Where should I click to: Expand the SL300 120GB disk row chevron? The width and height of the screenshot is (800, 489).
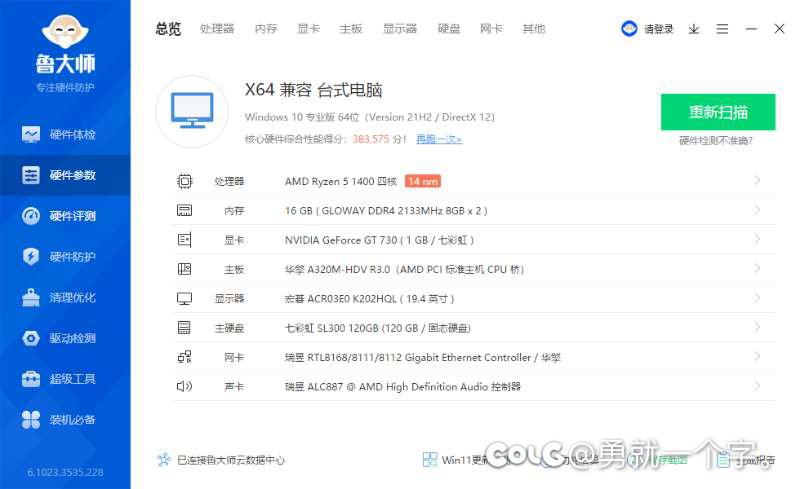[x=757, y=327]
